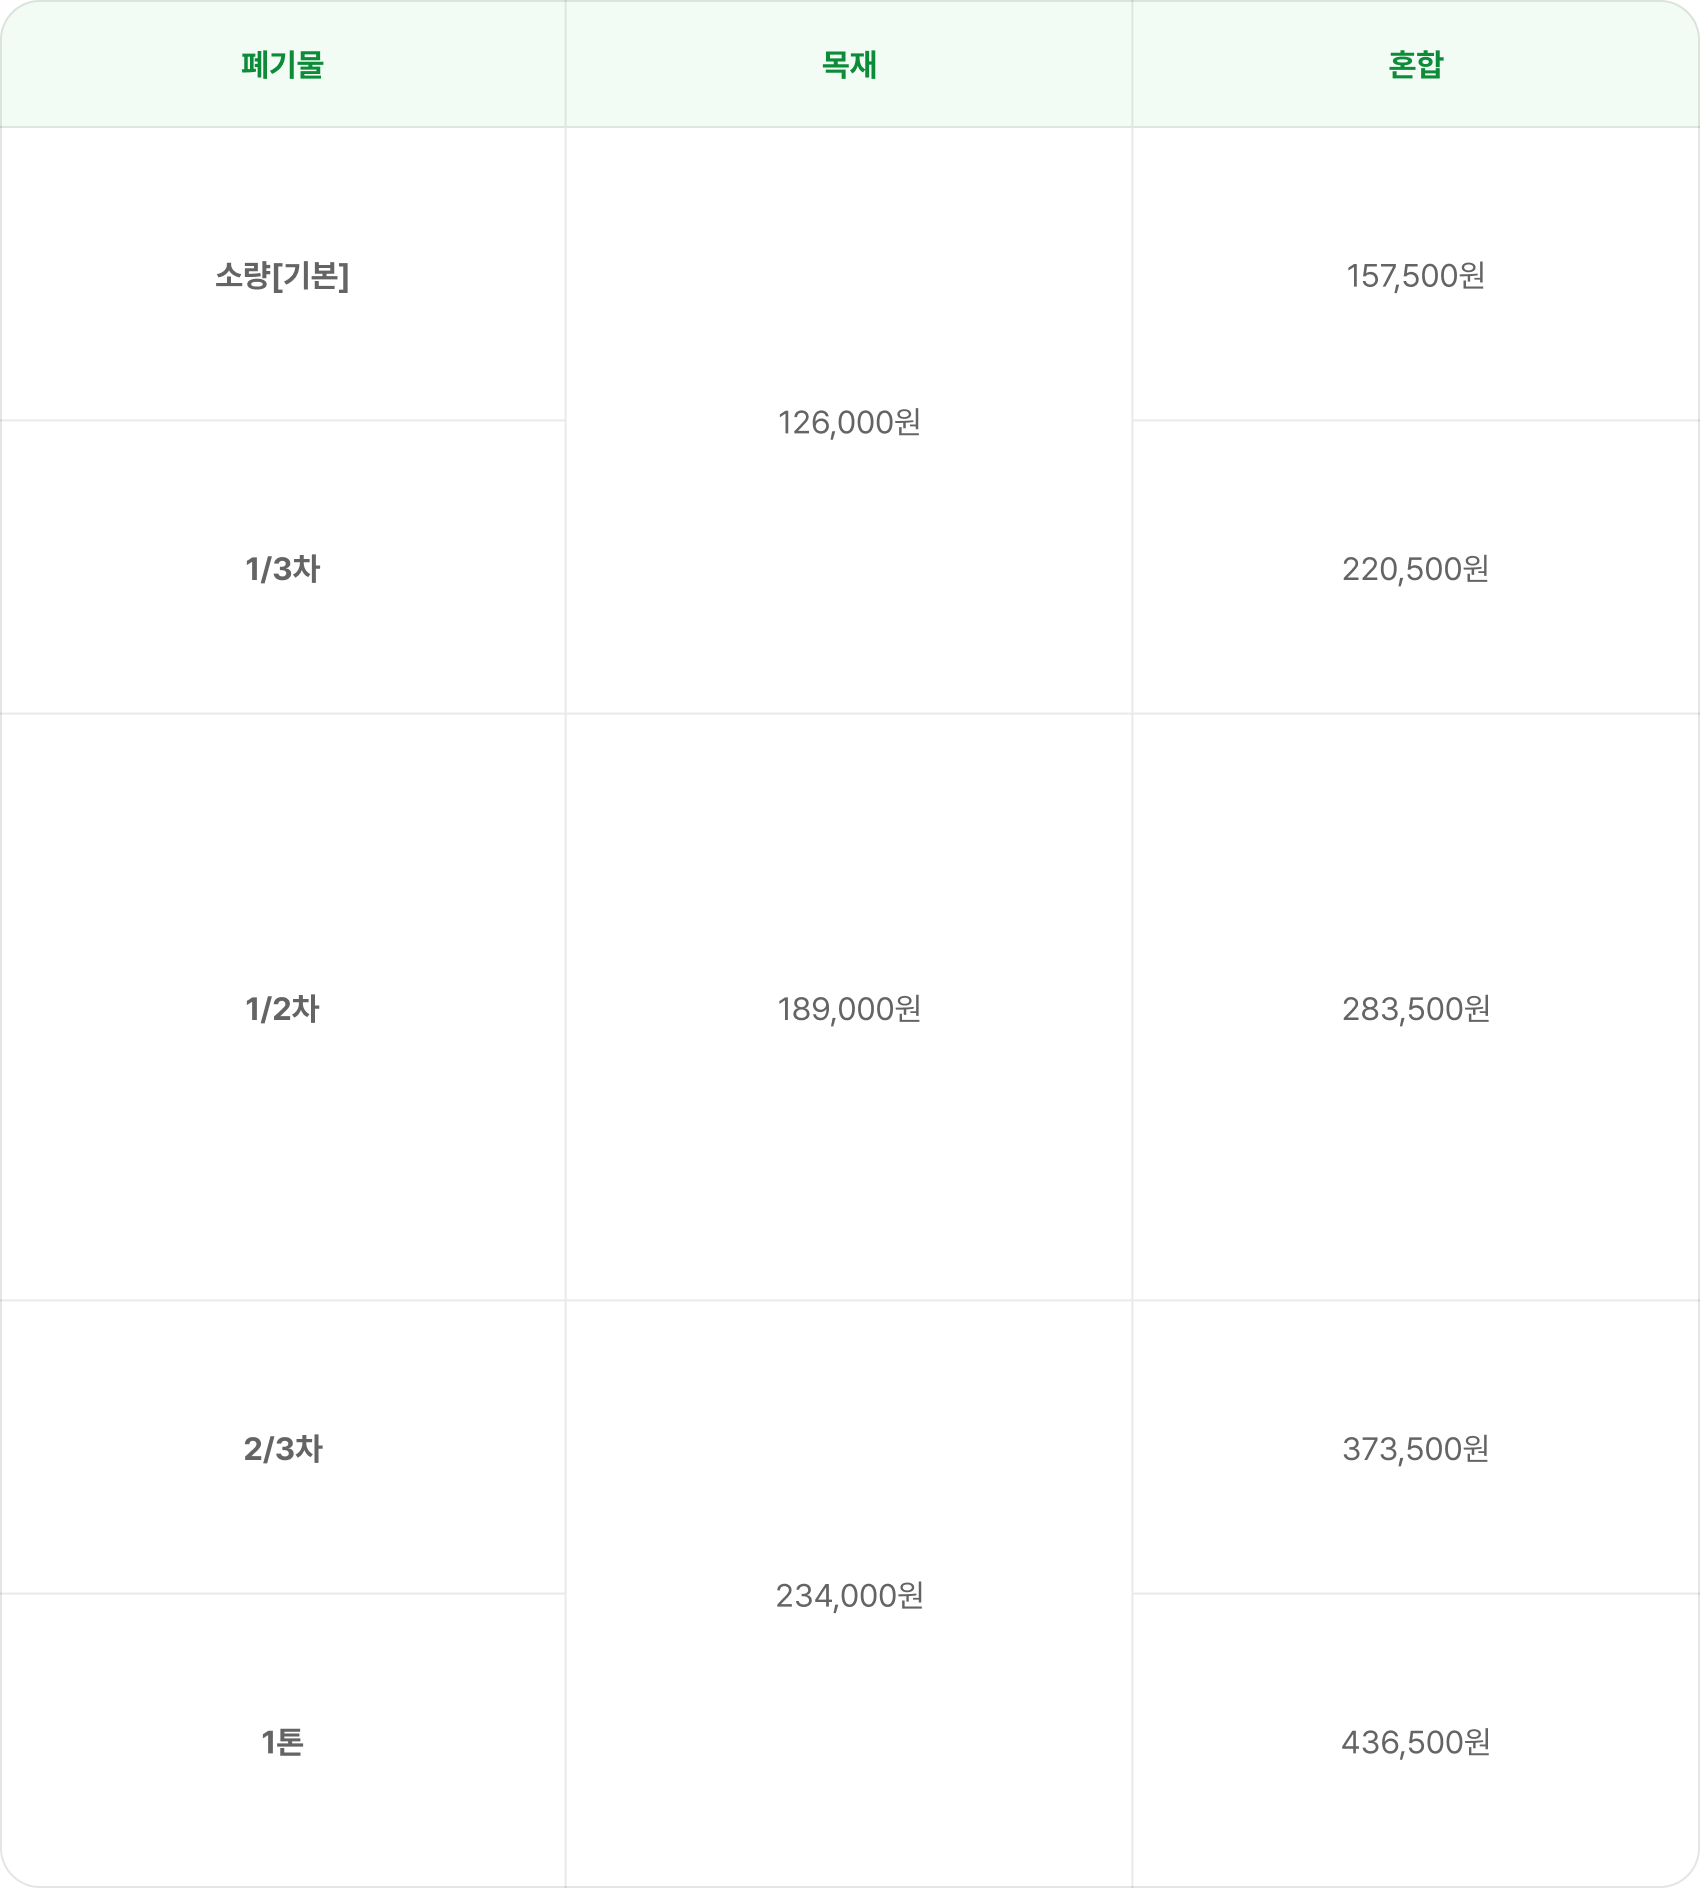This screenshot has height=1888, width=1700.
Task: Click the 혼합 column header
Action: coord(1415,65)
